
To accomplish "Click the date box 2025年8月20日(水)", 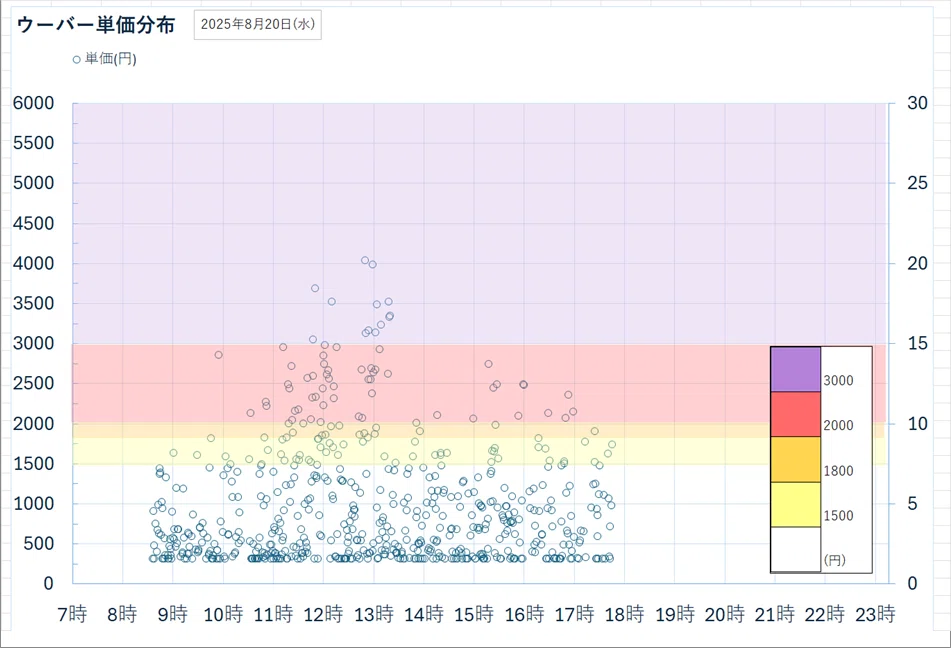I will [258, 25].
